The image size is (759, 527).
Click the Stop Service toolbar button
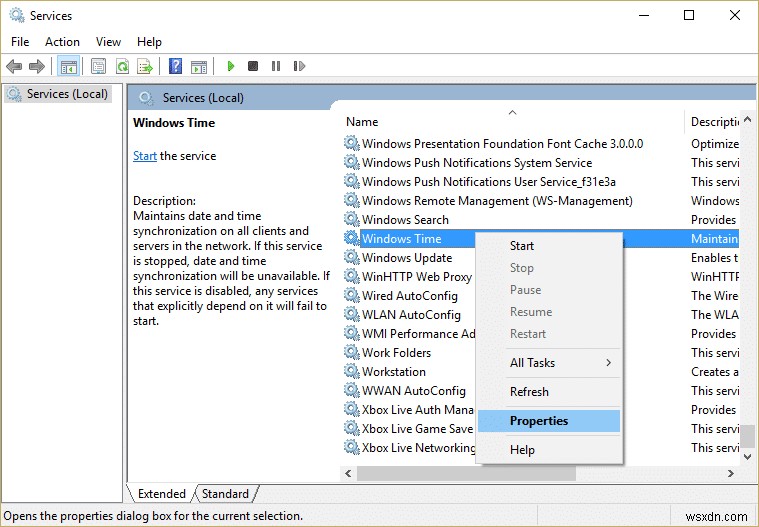coord(253,66)
